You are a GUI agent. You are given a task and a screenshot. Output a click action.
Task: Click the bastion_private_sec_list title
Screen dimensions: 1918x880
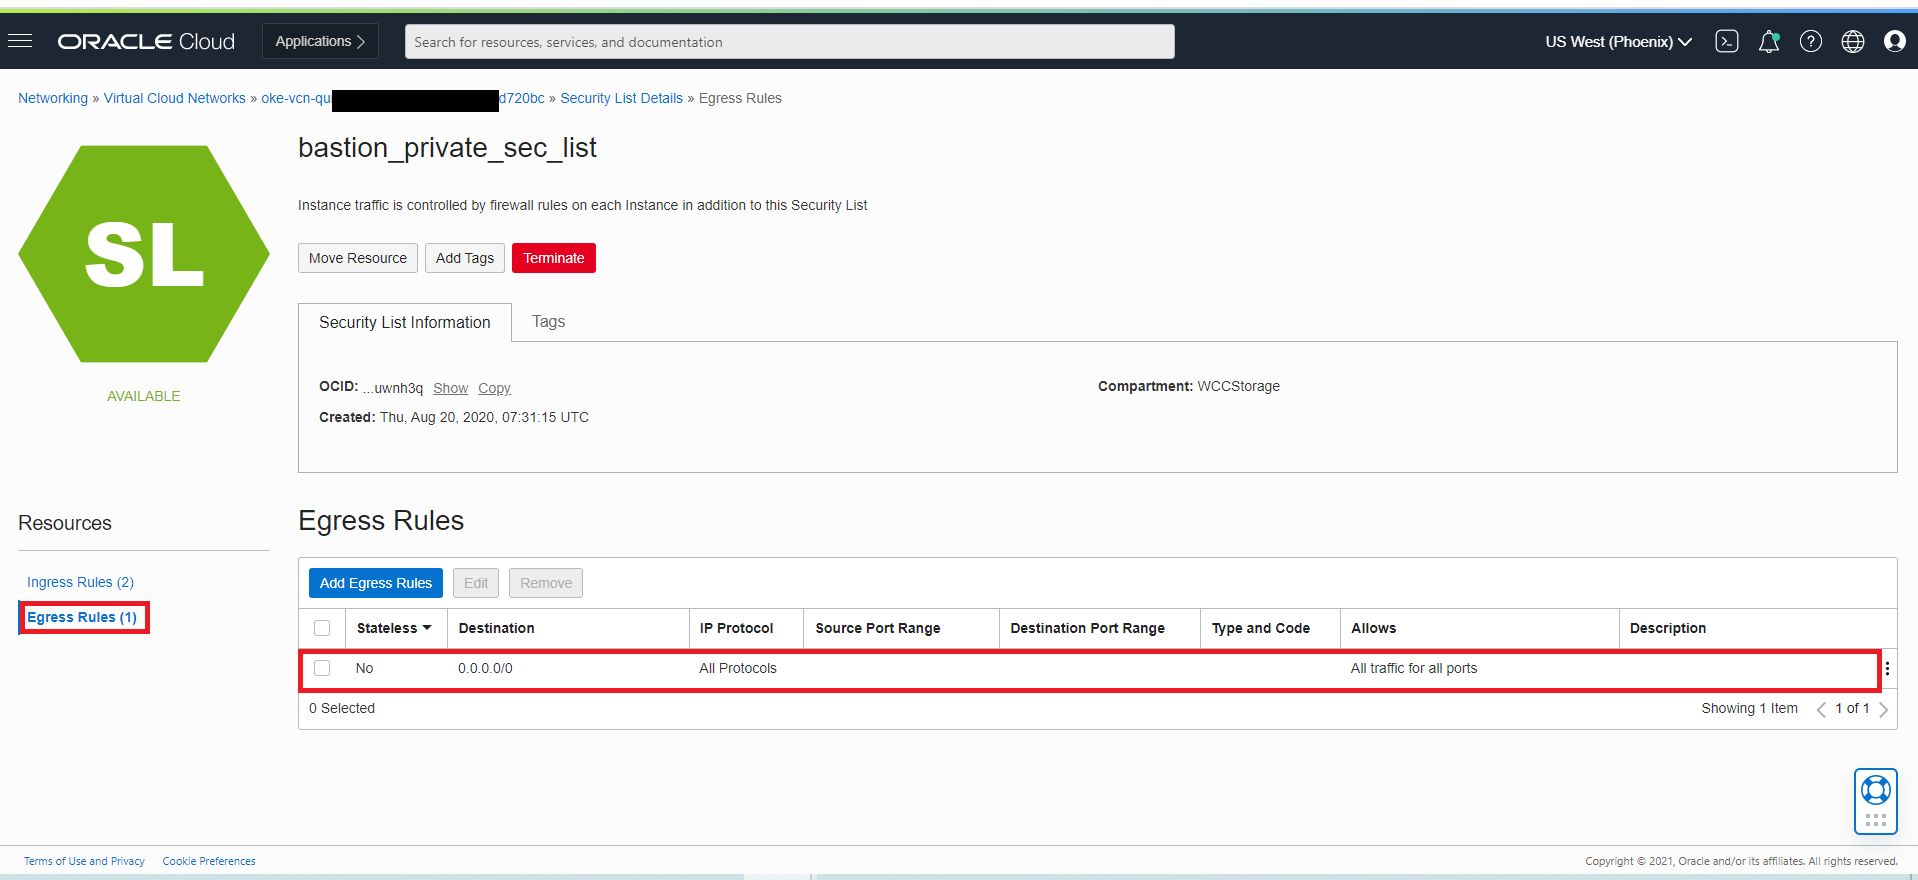(x=447, y=148)
